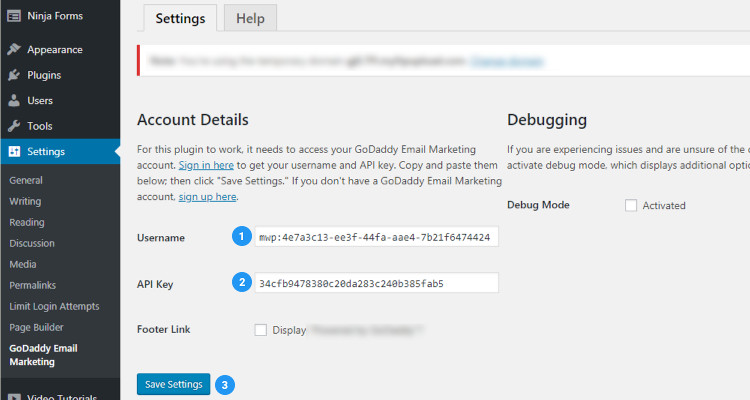Switch to the Help tab
The width and height of the screenshot is (750, 400).
point(250,18)
